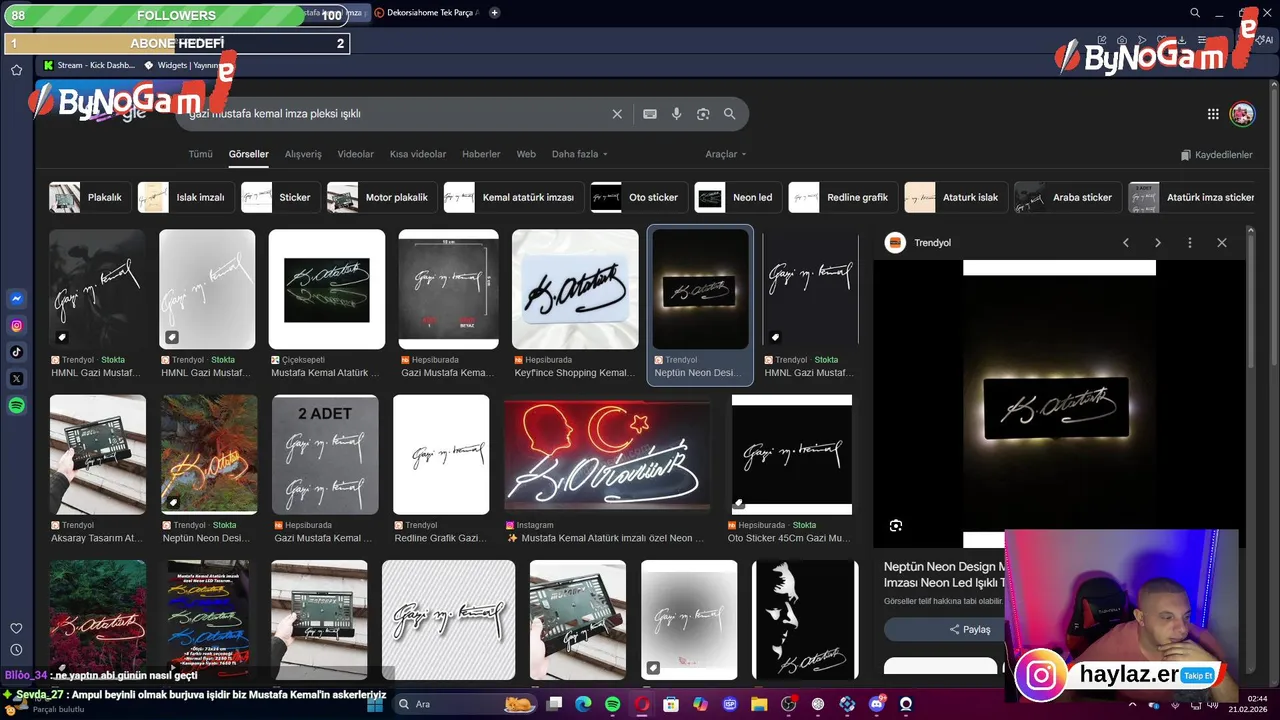Viewport: 1280px width, 720px height.
Task: Search tabs with top magnifier icon
Action: click(1195, 13)
